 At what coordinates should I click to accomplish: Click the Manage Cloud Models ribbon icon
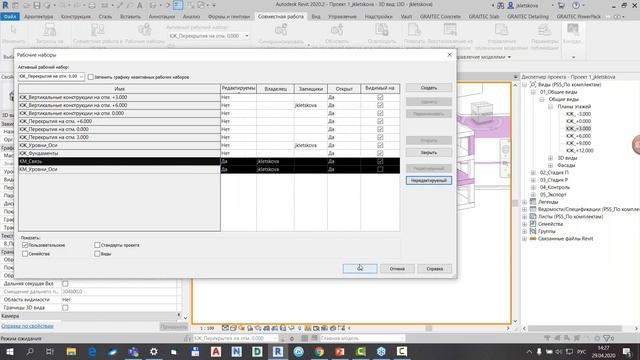click(502, 30)
